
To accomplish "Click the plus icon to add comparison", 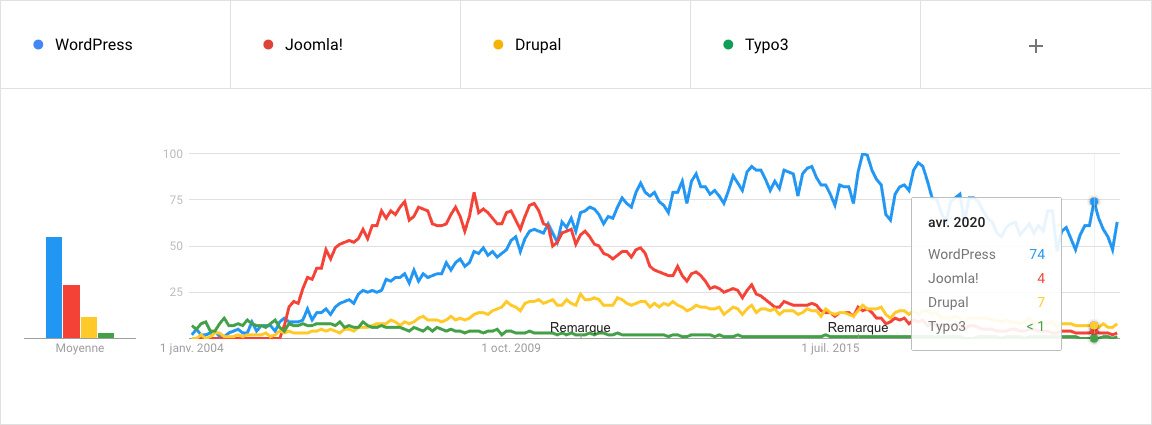I will pyautogui.click(x=1035, y=46).
